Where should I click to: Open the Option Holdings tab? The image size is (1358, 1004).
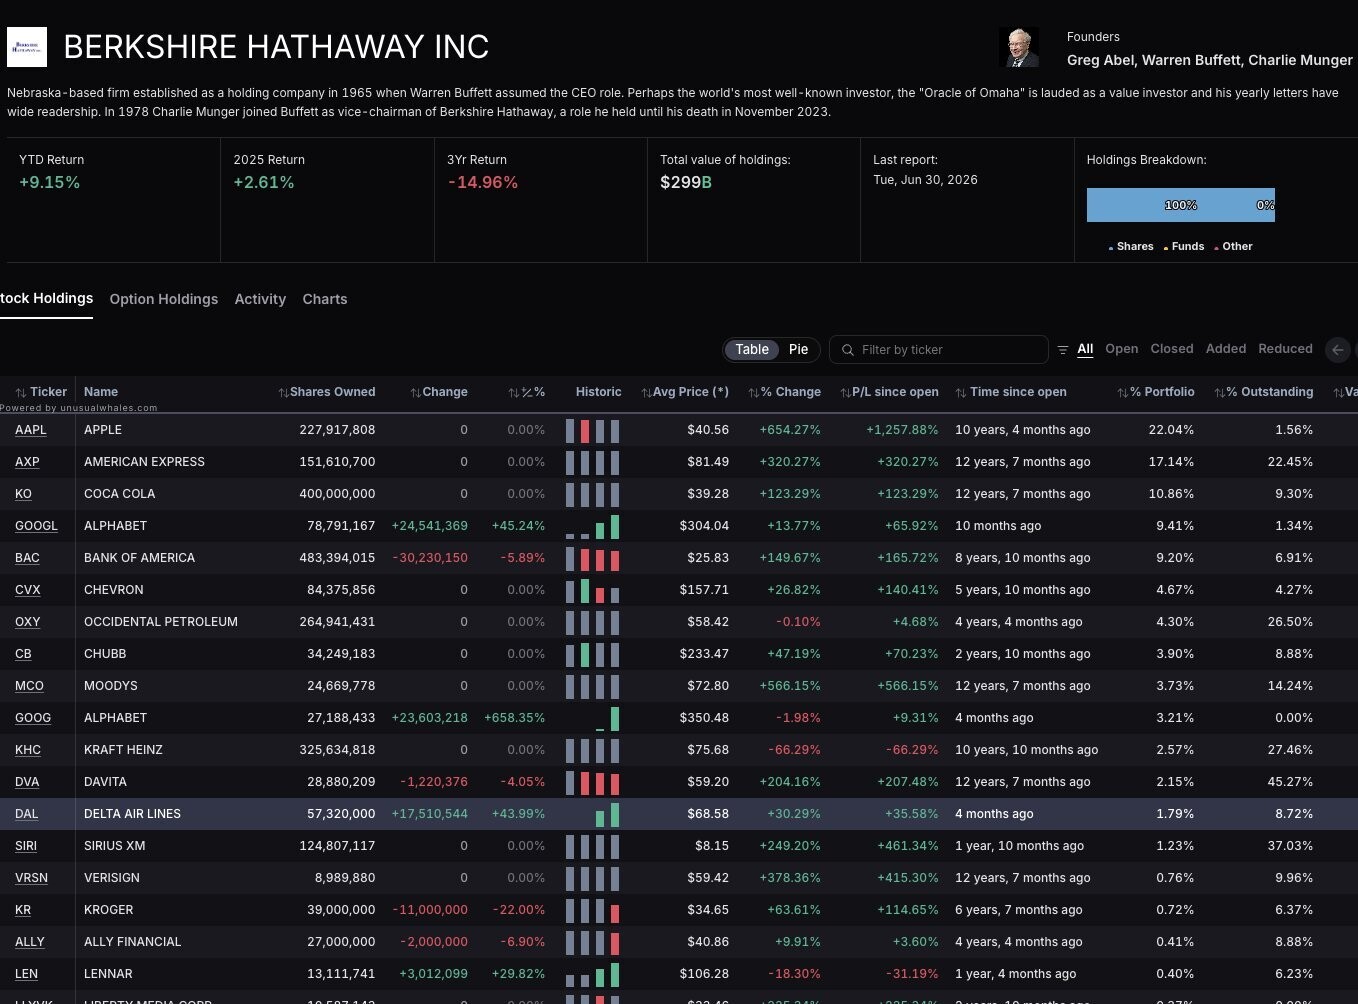point(164,299)
